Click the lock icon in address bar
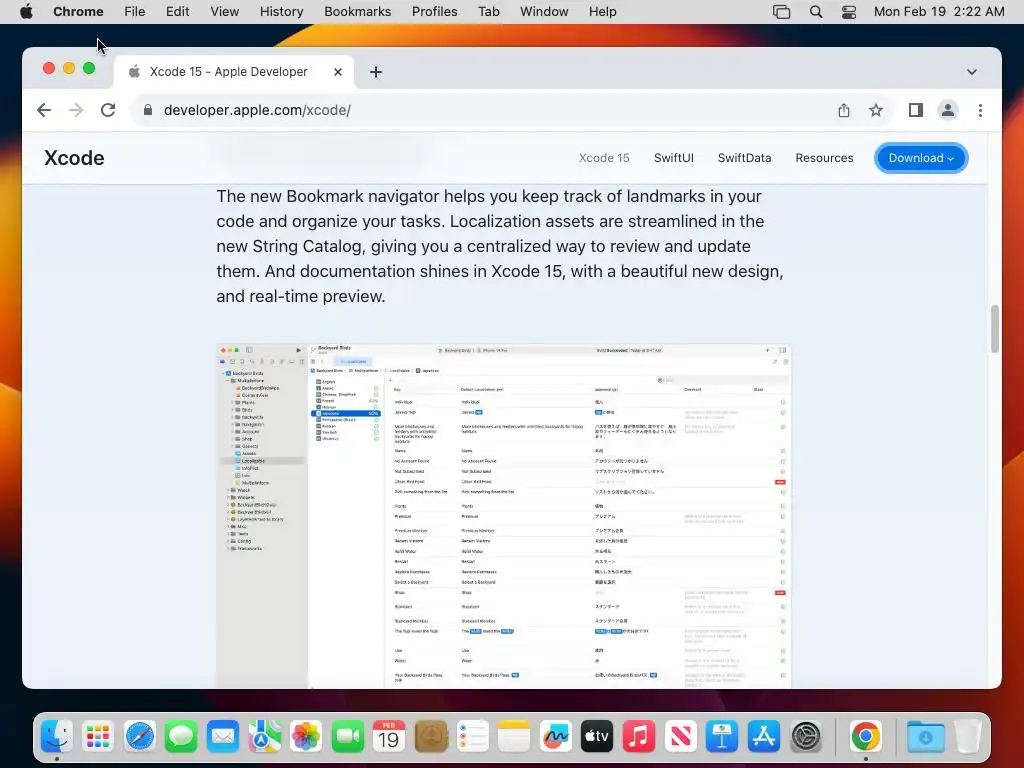Viewport: 1024px width, 768px height. pos(148,110)
